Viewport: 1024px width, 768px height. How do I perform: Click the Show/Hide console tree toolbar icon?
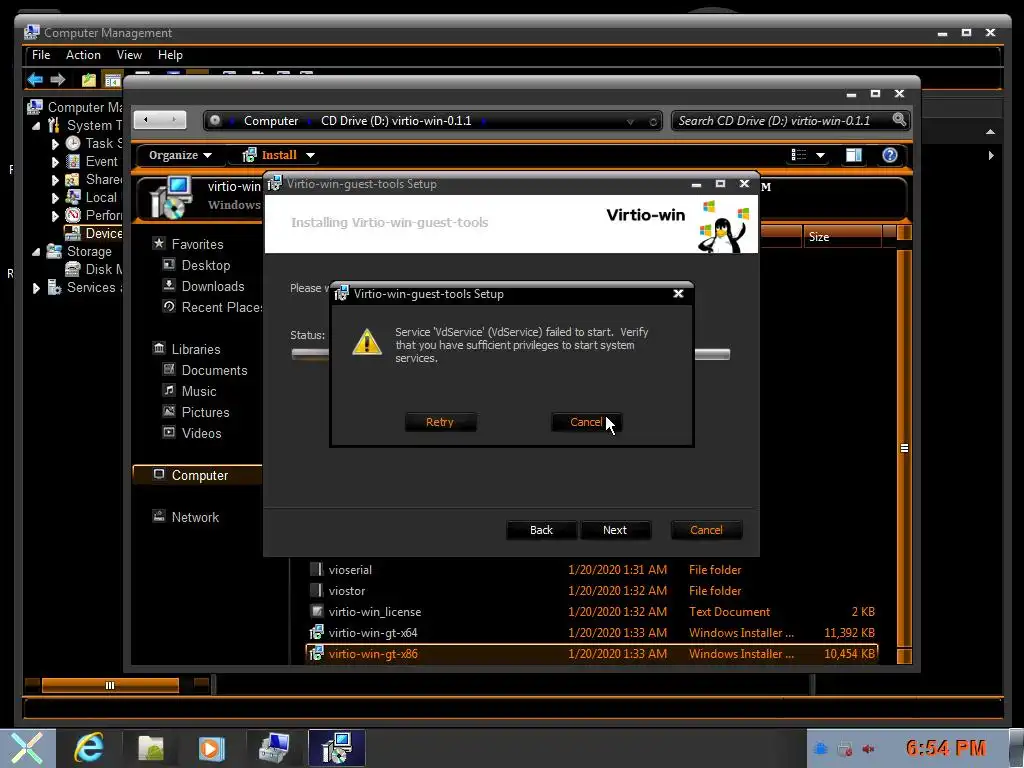[113, 80]
